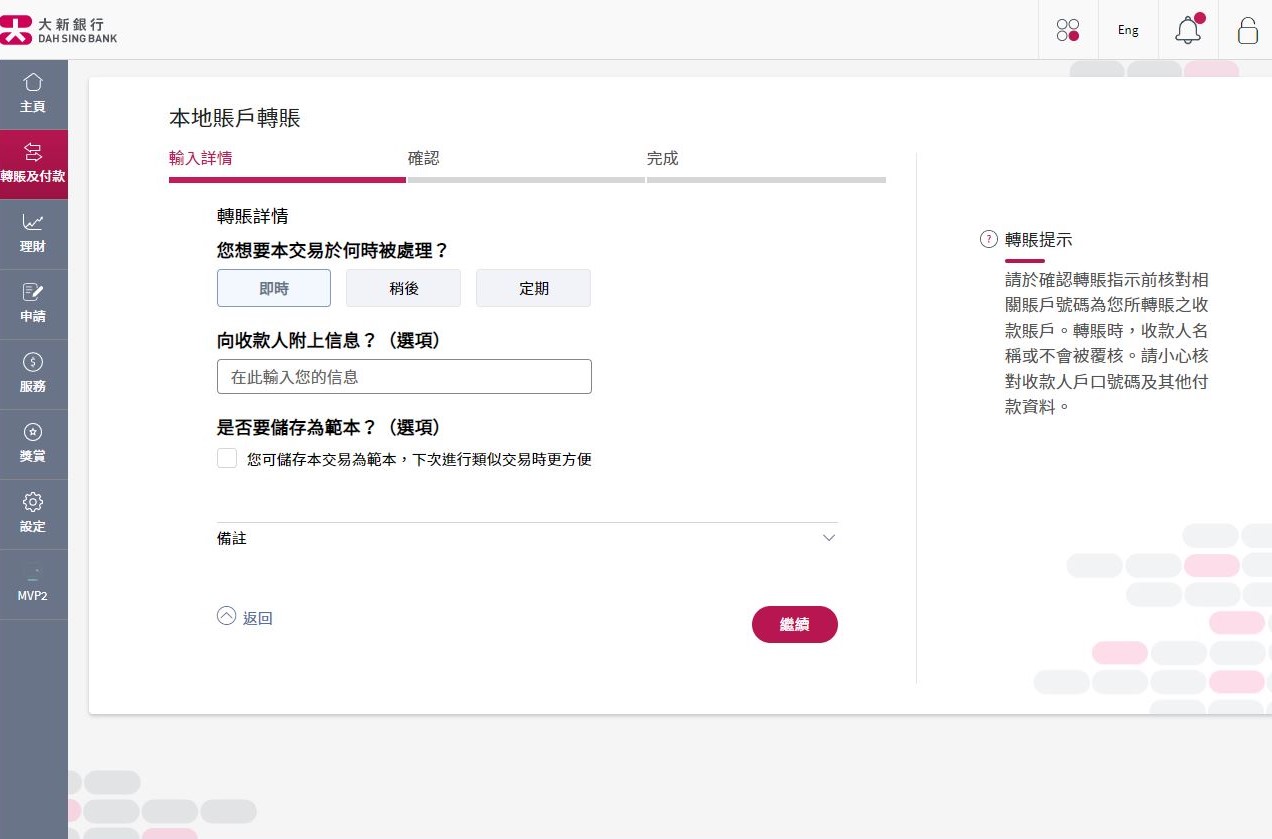Screen dimensions: 1272x839
Task: Open MVP2 sidebar item
Action: (33, 584)
